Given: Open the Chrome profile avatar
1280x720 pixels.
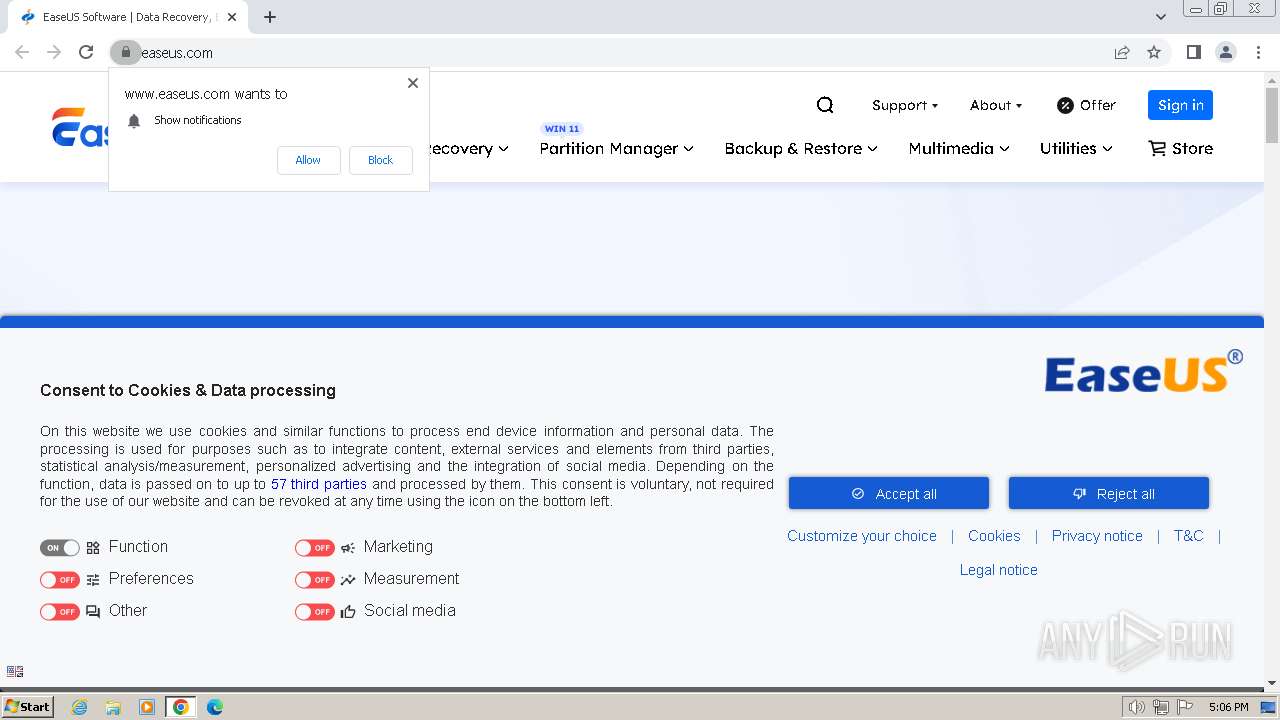Looking at the screenshot, I should tap(1226, 52).
